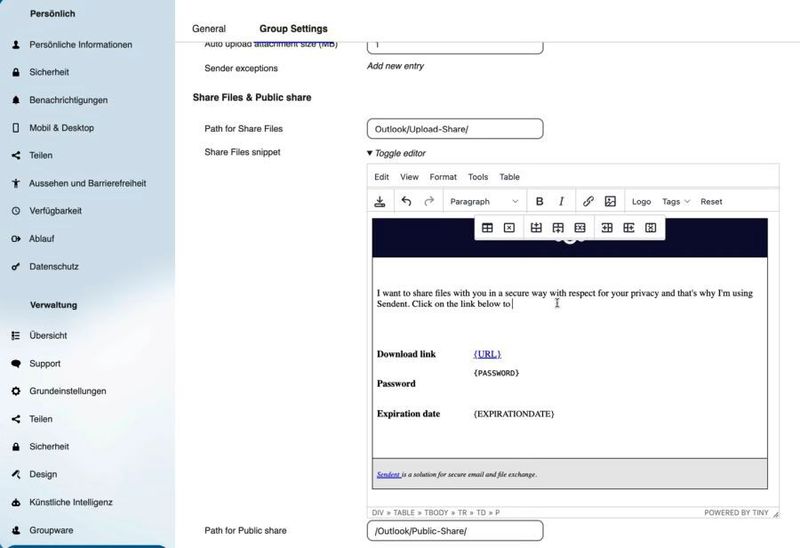Viewport: 800px width, 548px height.
Task: Click Mobil & Desktop phone icon
Action: click(x=16, y=128)
